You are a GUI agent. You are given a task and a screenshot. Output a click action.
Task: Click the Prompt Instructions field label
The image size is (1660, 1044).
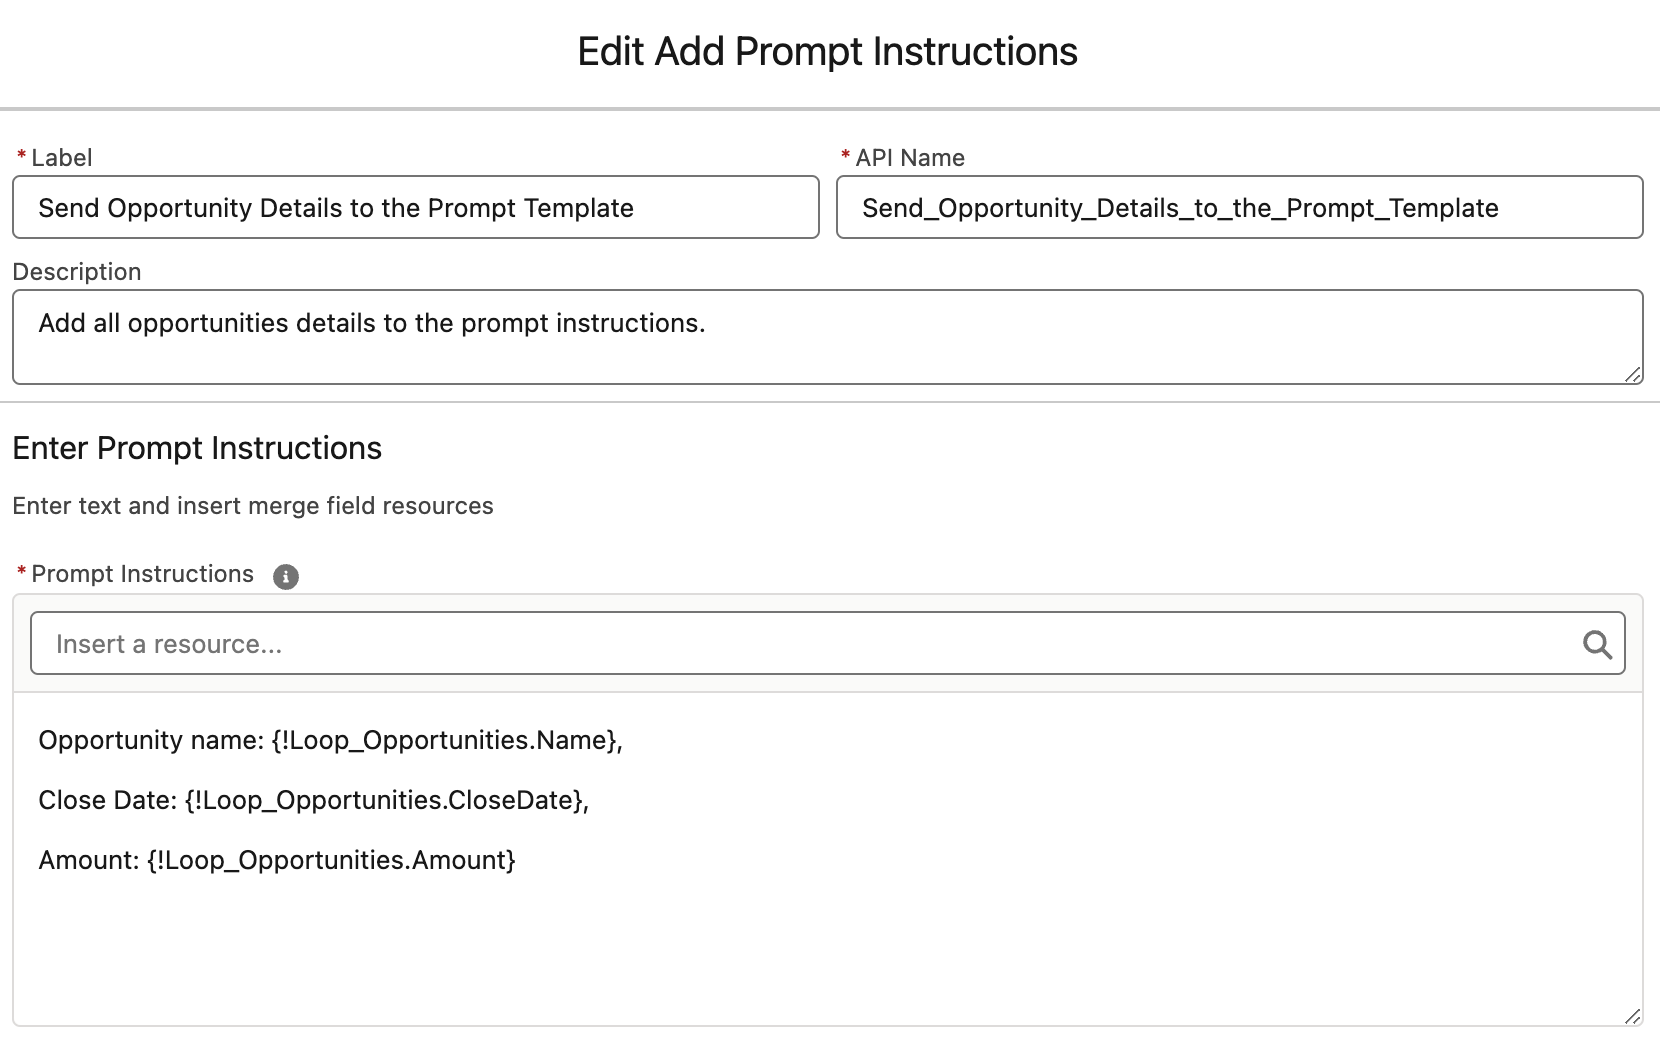tap(141, 574)
